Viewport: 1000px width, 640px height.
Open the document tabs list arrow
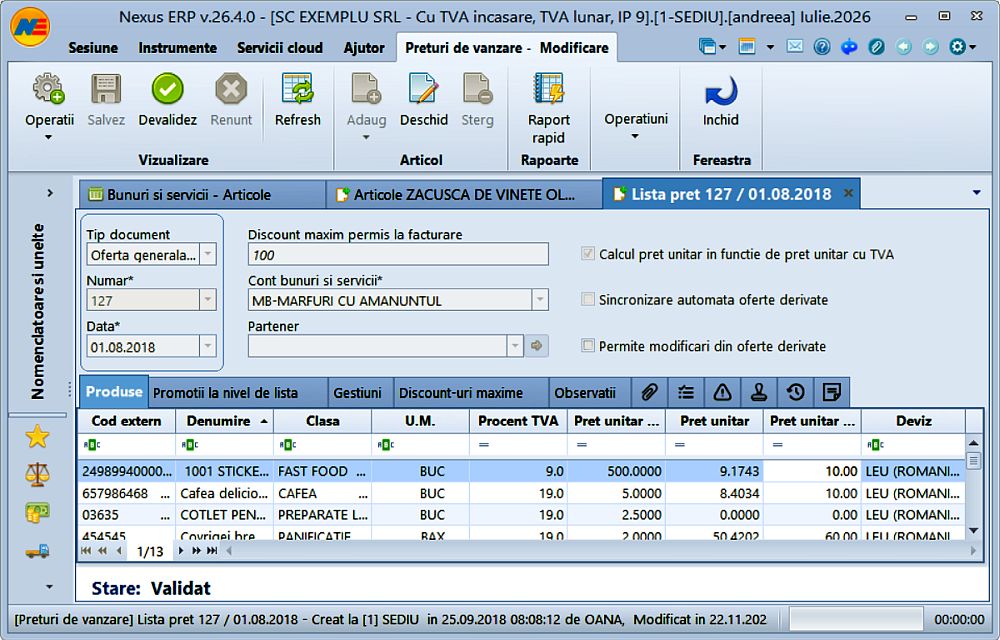(x=976, y=193)
